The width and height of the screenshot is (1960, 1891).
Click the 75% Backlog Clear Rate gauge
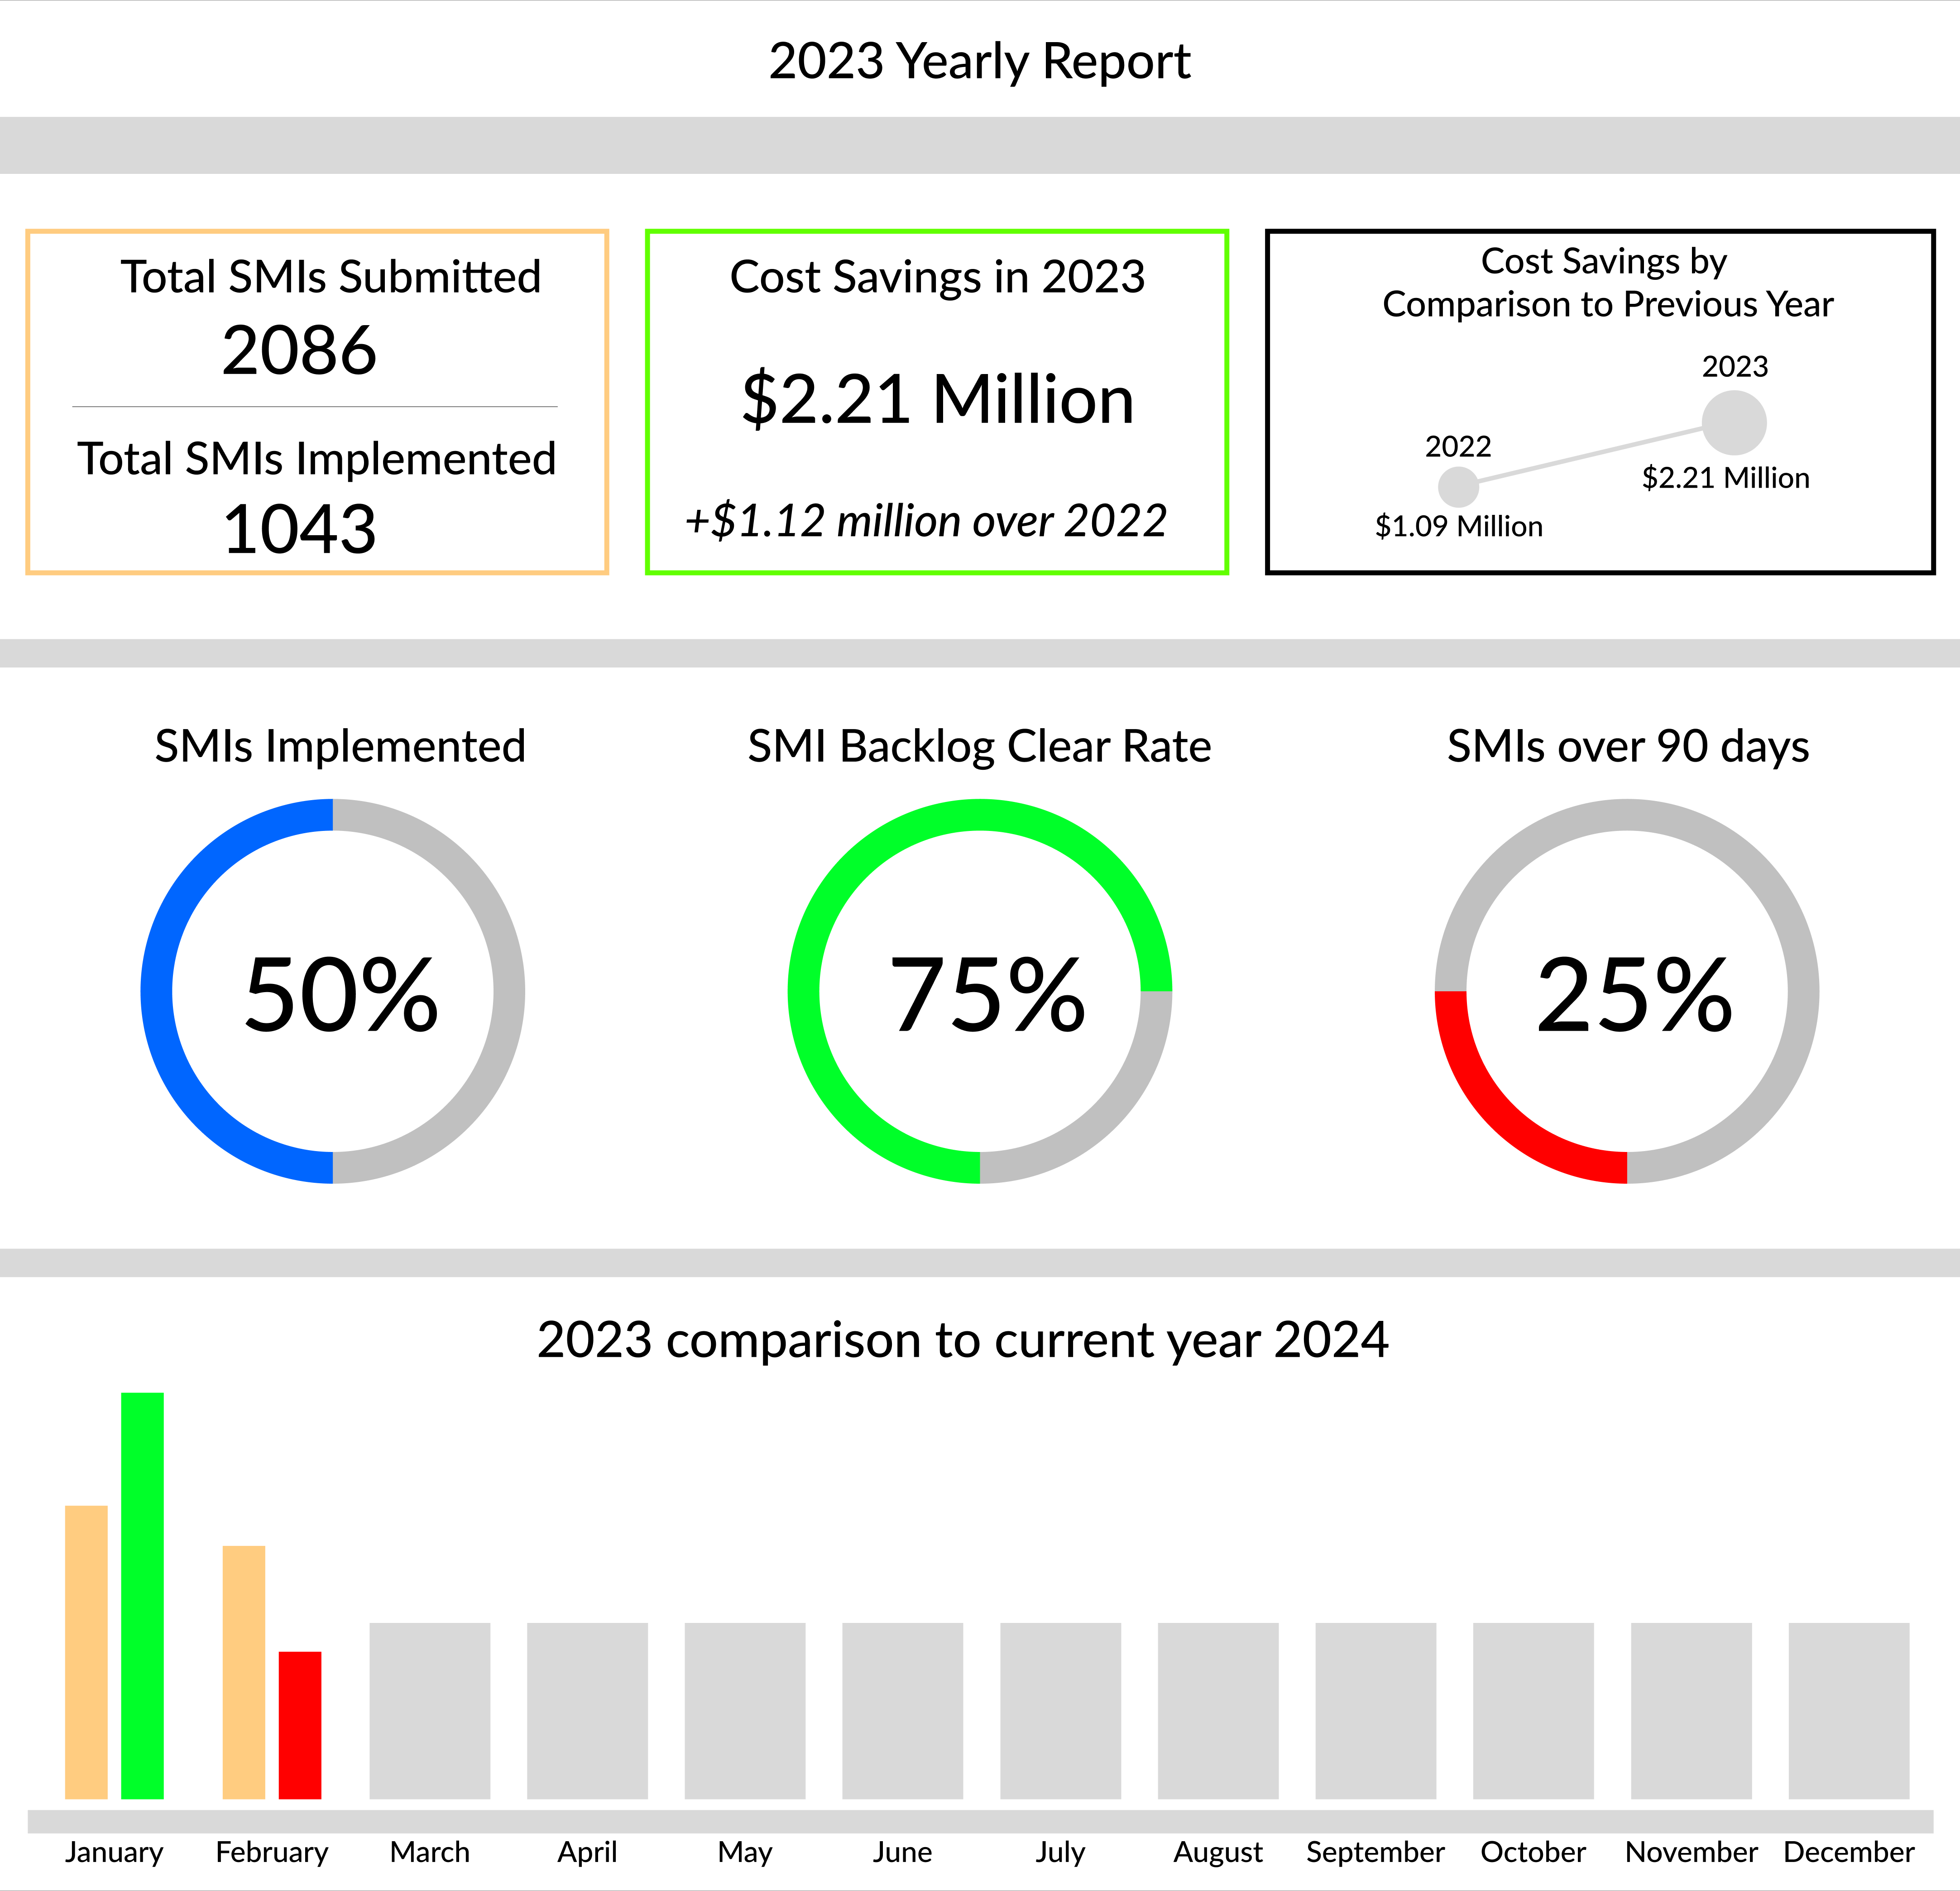pos(980,991)
